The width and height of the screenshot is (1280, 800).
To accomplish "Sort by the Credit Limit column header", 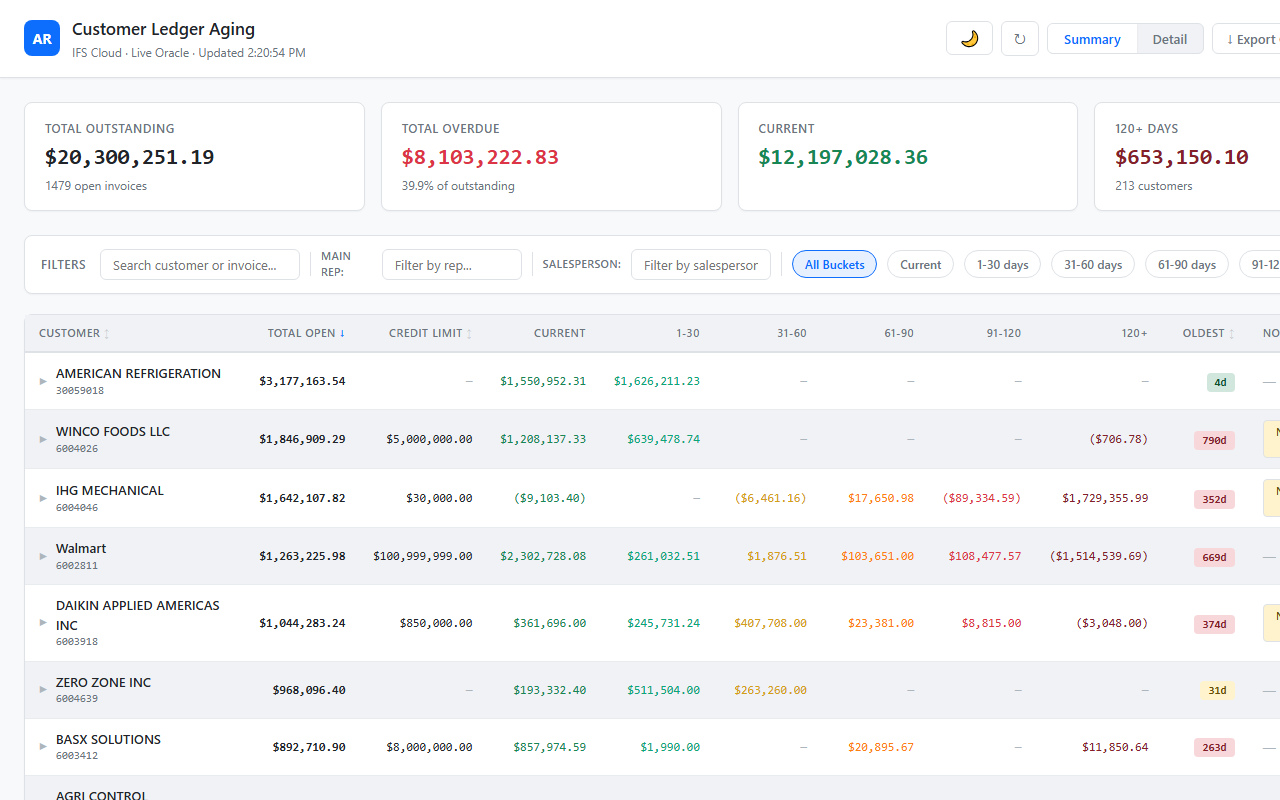I will (x=431, y=333).
